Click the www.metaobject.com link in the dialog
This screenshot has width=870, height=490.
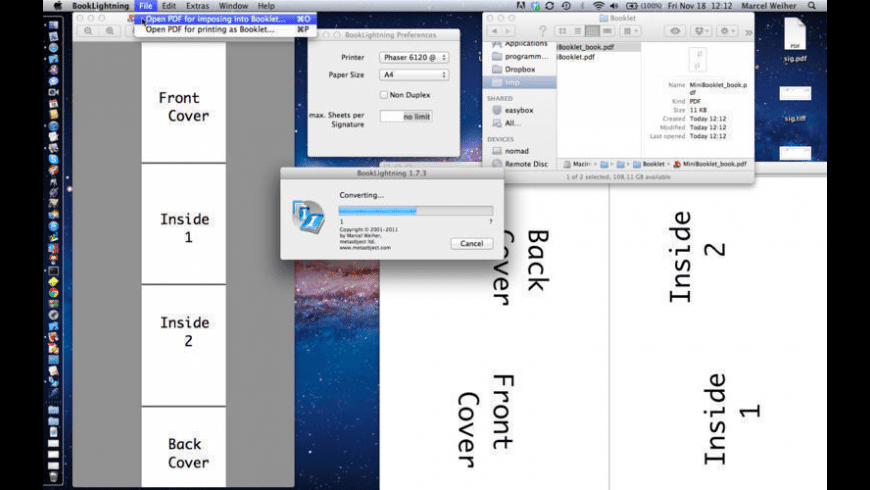coord(365,247)
